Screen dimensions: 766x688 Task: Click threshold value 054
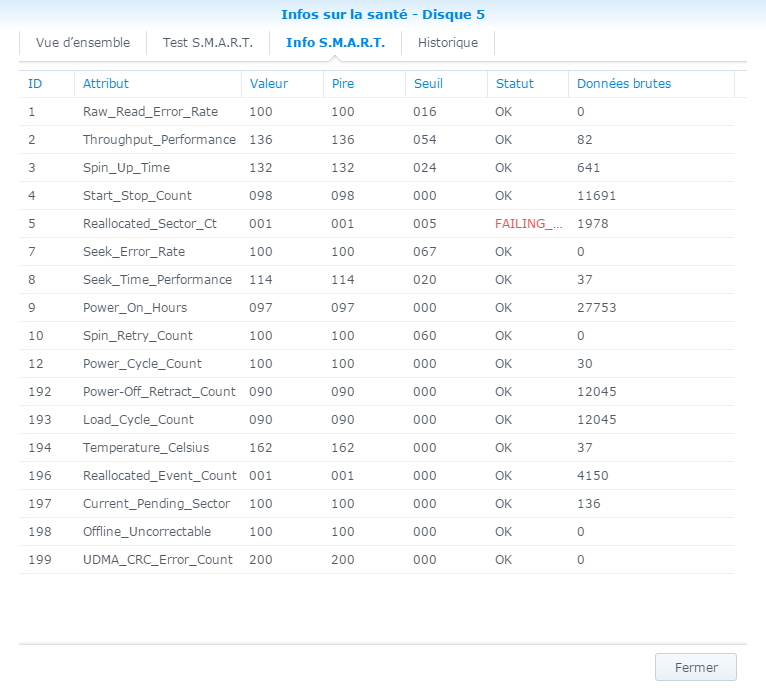(425, 140)
